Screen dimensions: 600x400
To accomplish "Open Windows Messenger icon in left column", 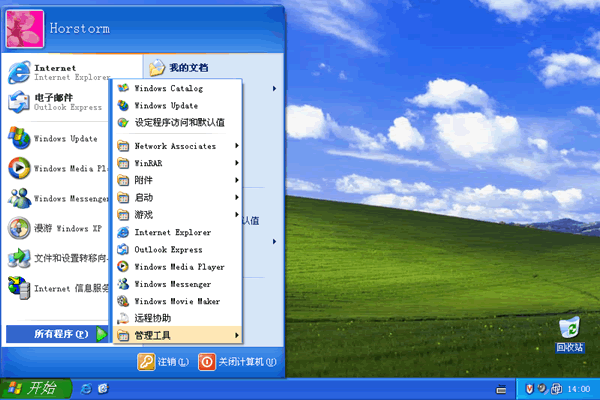I will [19, 198].
